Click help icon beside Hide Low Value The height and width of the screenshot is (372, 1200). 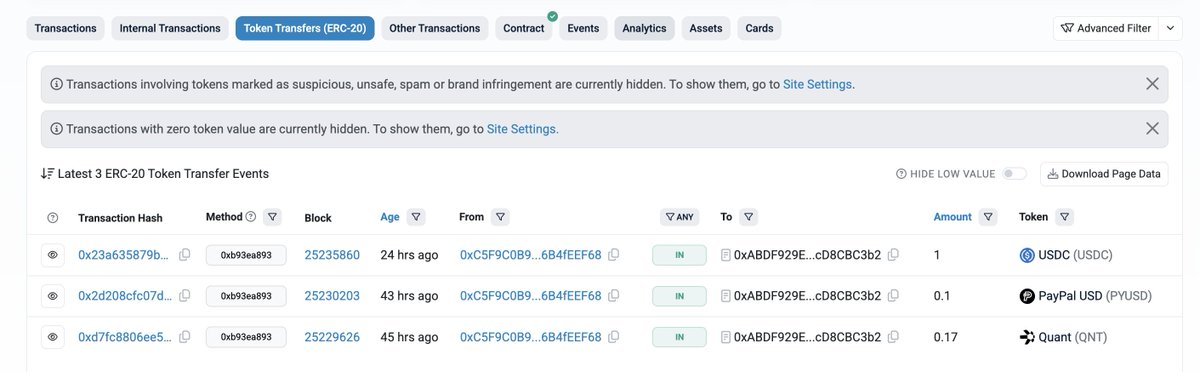click(901, 174)
